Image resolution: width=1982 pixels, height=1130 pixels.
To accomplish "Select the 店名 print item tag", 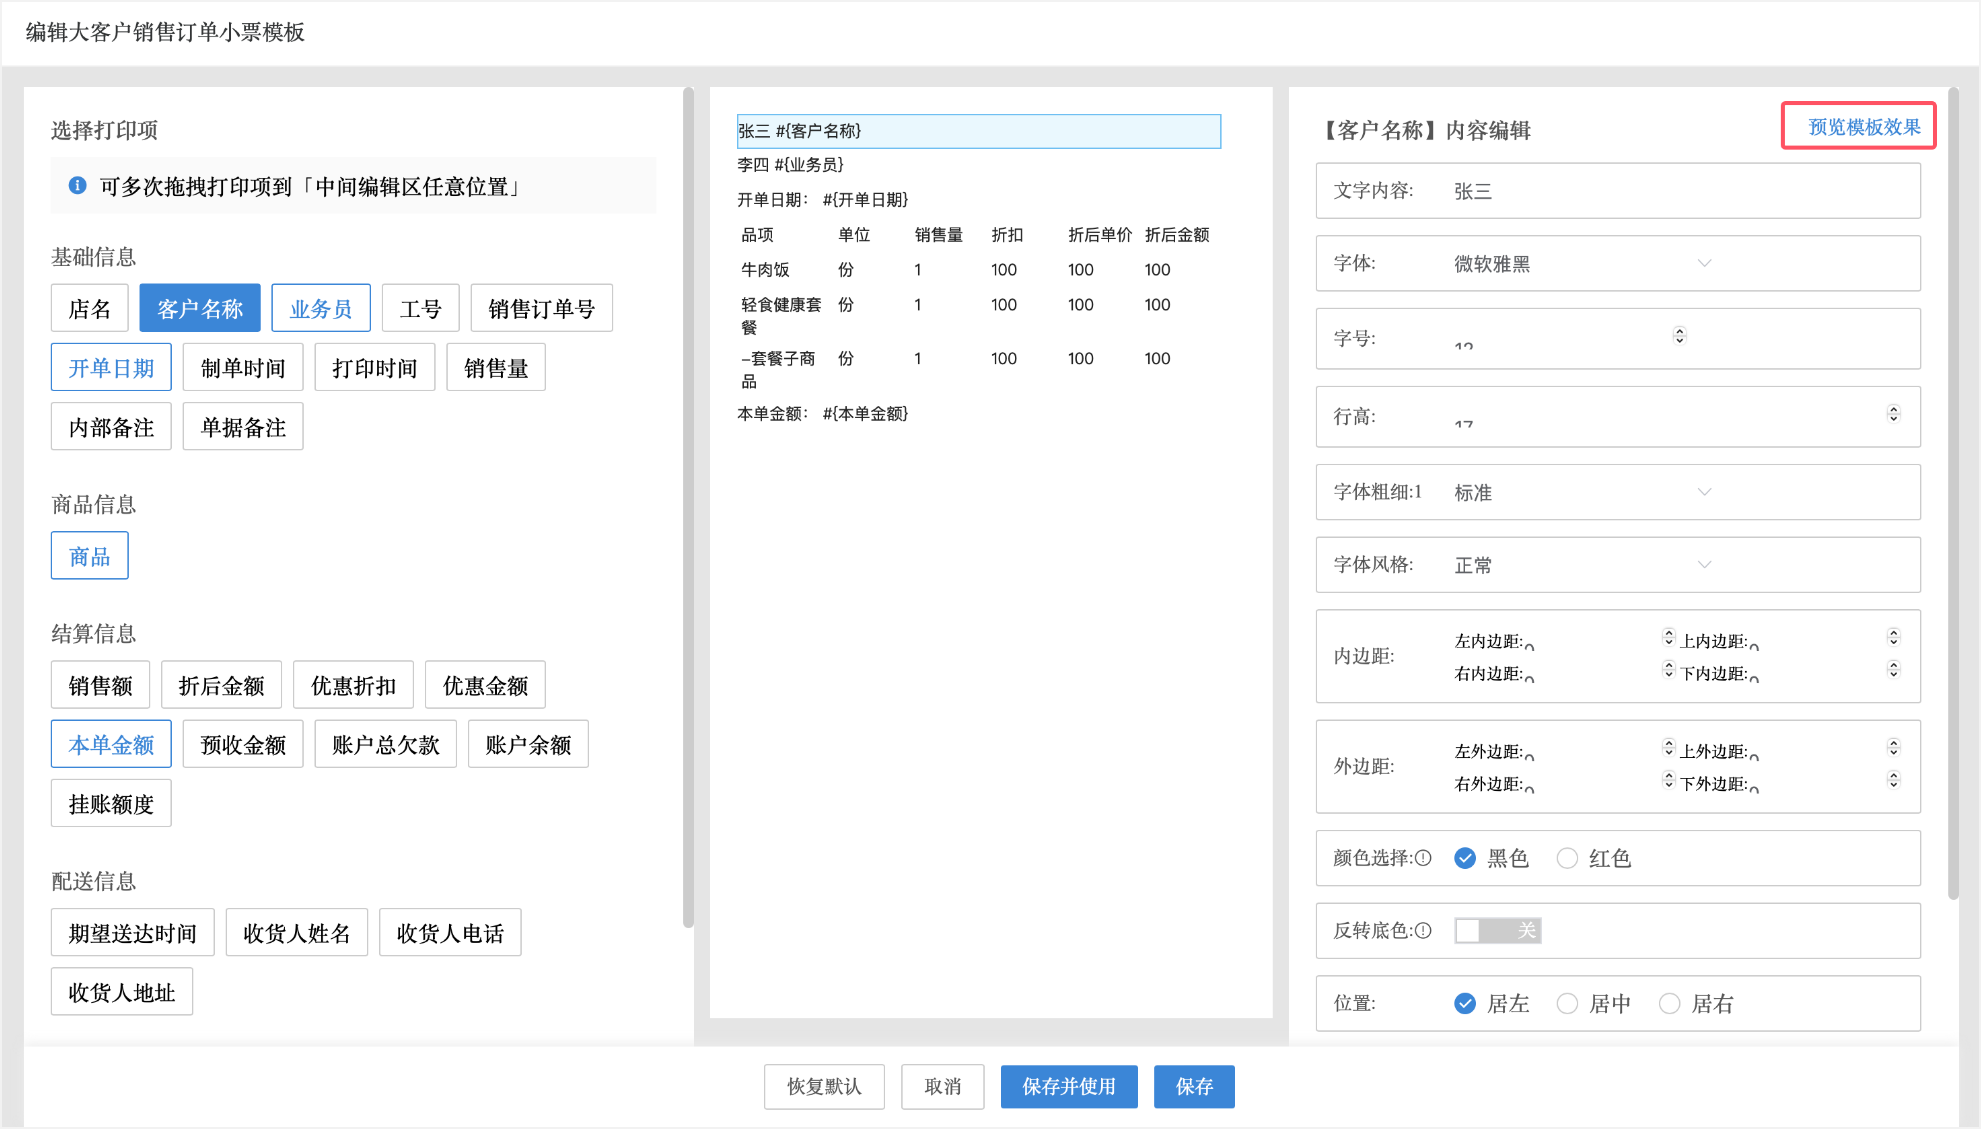I will [x=89, y=309].
